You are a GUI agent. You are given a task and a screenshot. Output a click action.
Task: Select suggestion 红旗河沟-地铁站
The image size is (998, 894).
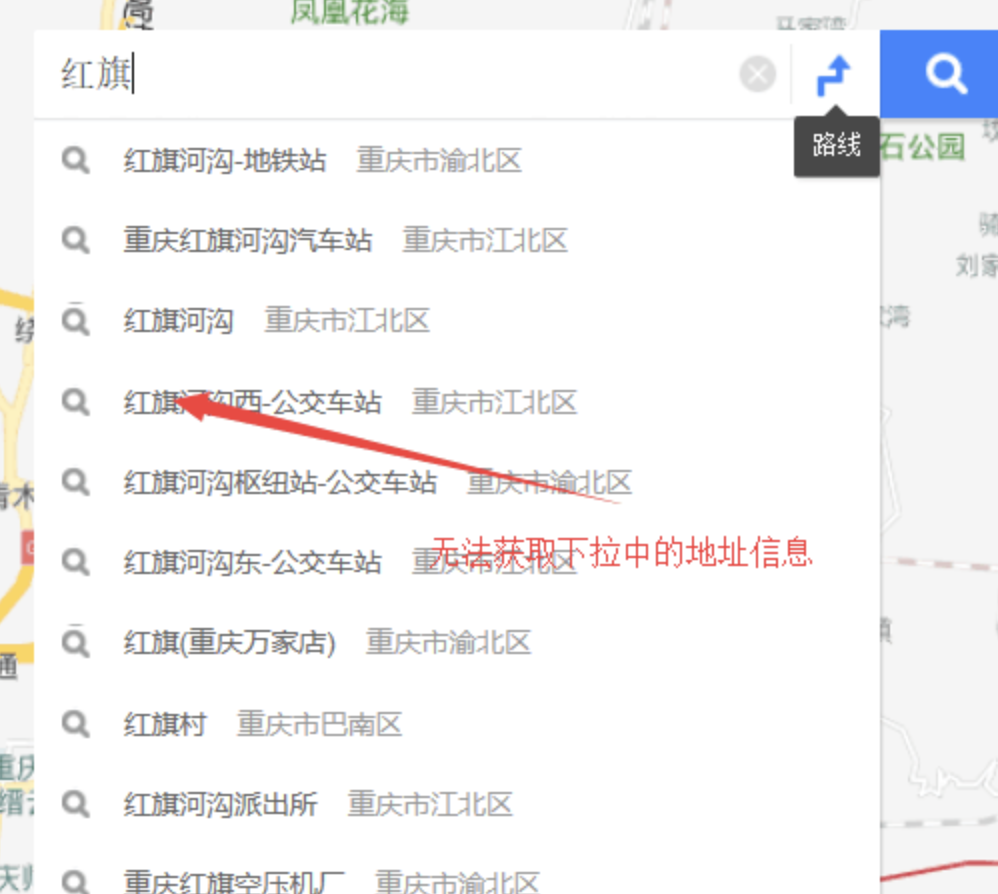tap(225, 160)
